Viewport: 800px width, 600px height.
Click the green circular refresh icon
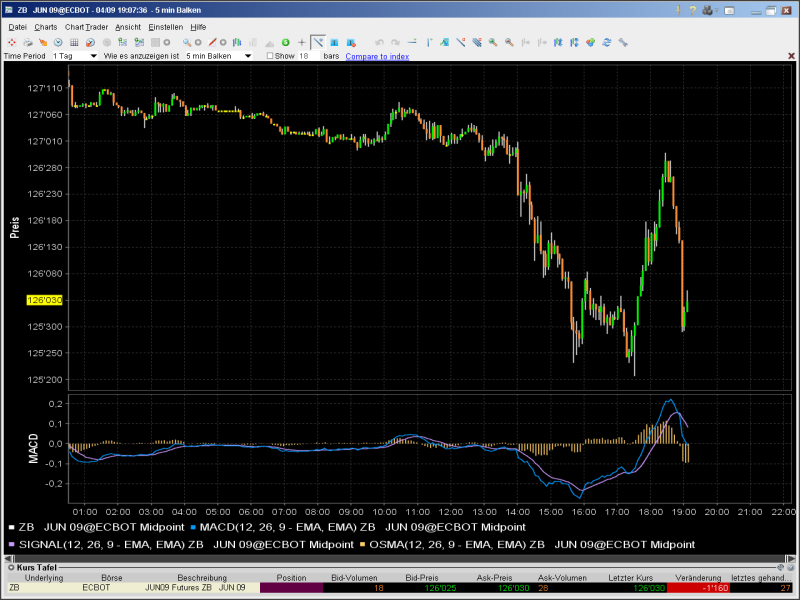[x=286, y=42]
